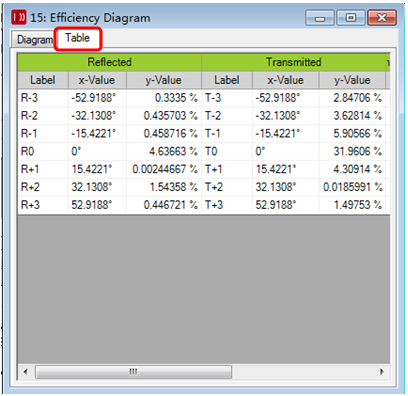Select the T-2 label cell
Viewport: 408px width, 396px height.
tap(227, 116)
